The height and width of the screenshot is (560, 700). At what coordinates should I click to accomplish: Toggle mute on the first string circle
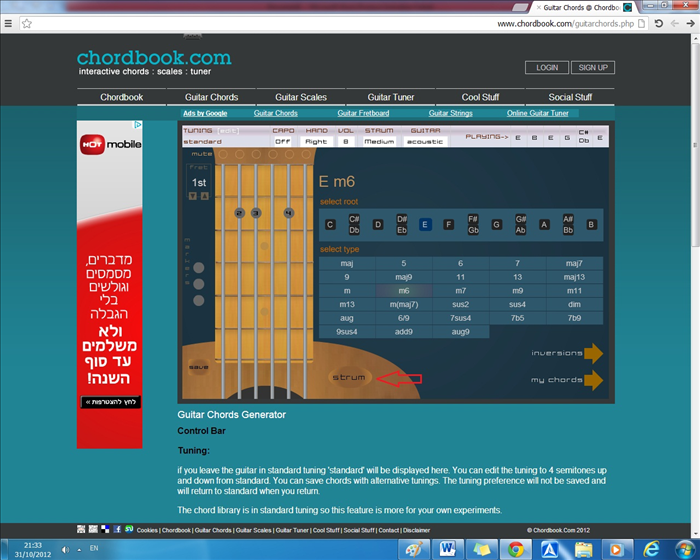pyautogui.click(x=223, y=155)
